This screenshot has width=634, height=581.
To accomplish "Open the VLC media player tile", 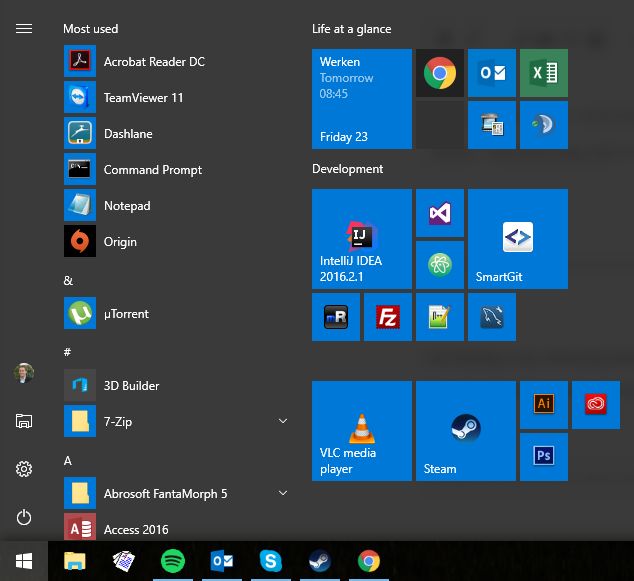I will click(362, 431).
